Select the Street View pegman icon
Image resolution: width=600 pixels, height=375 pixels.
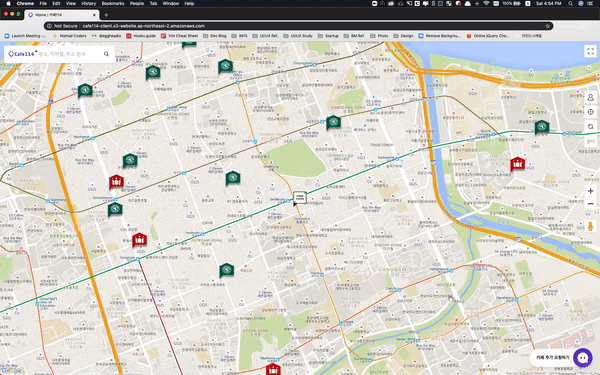pos(590,226)
